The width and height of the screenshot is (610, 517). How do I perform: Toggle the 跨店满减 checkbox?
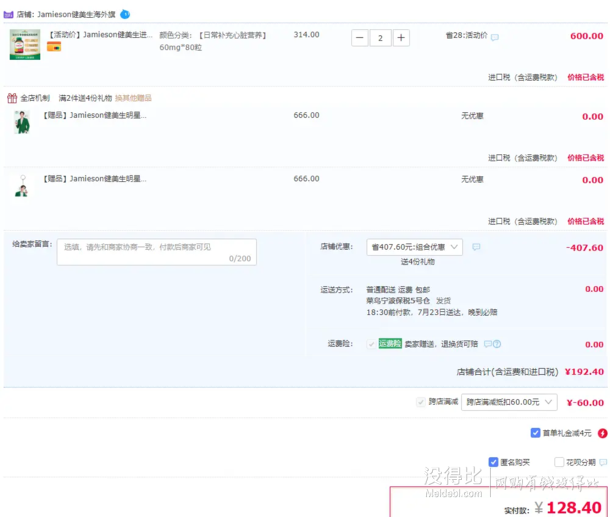(x=420, y=402)
